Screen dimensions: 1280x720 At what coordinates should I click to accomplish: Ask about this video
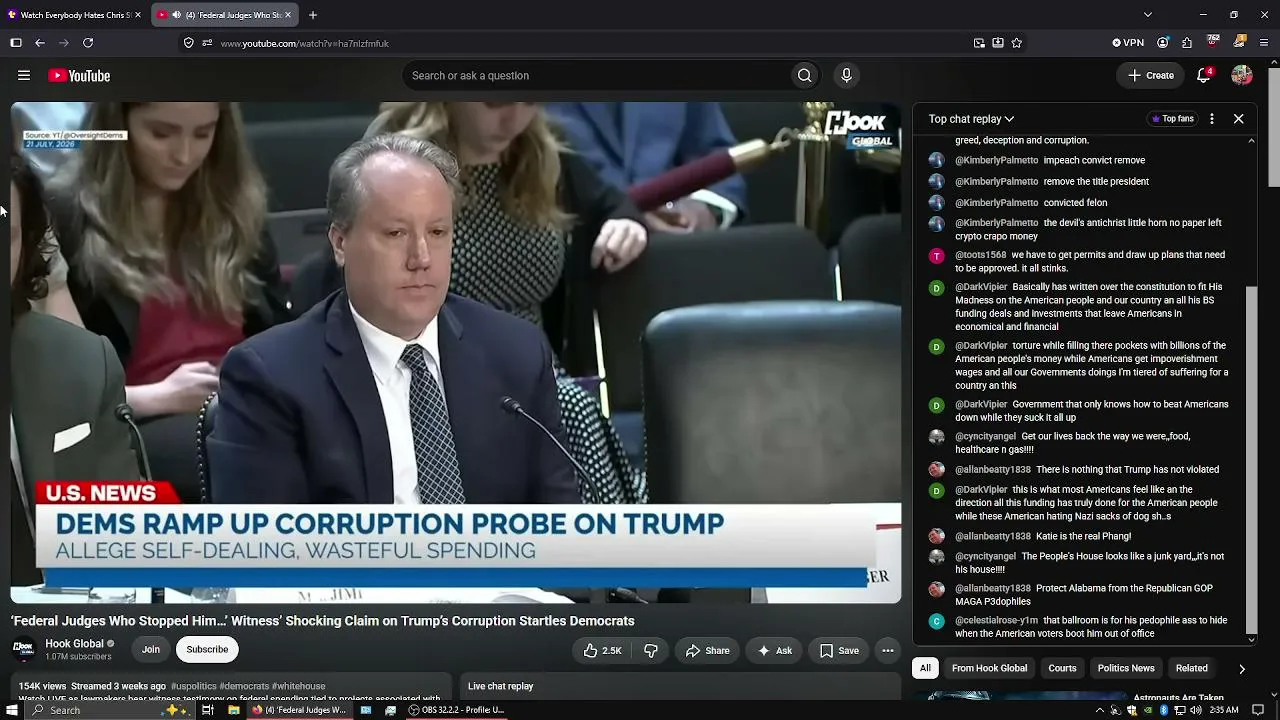tap(774, 650)
